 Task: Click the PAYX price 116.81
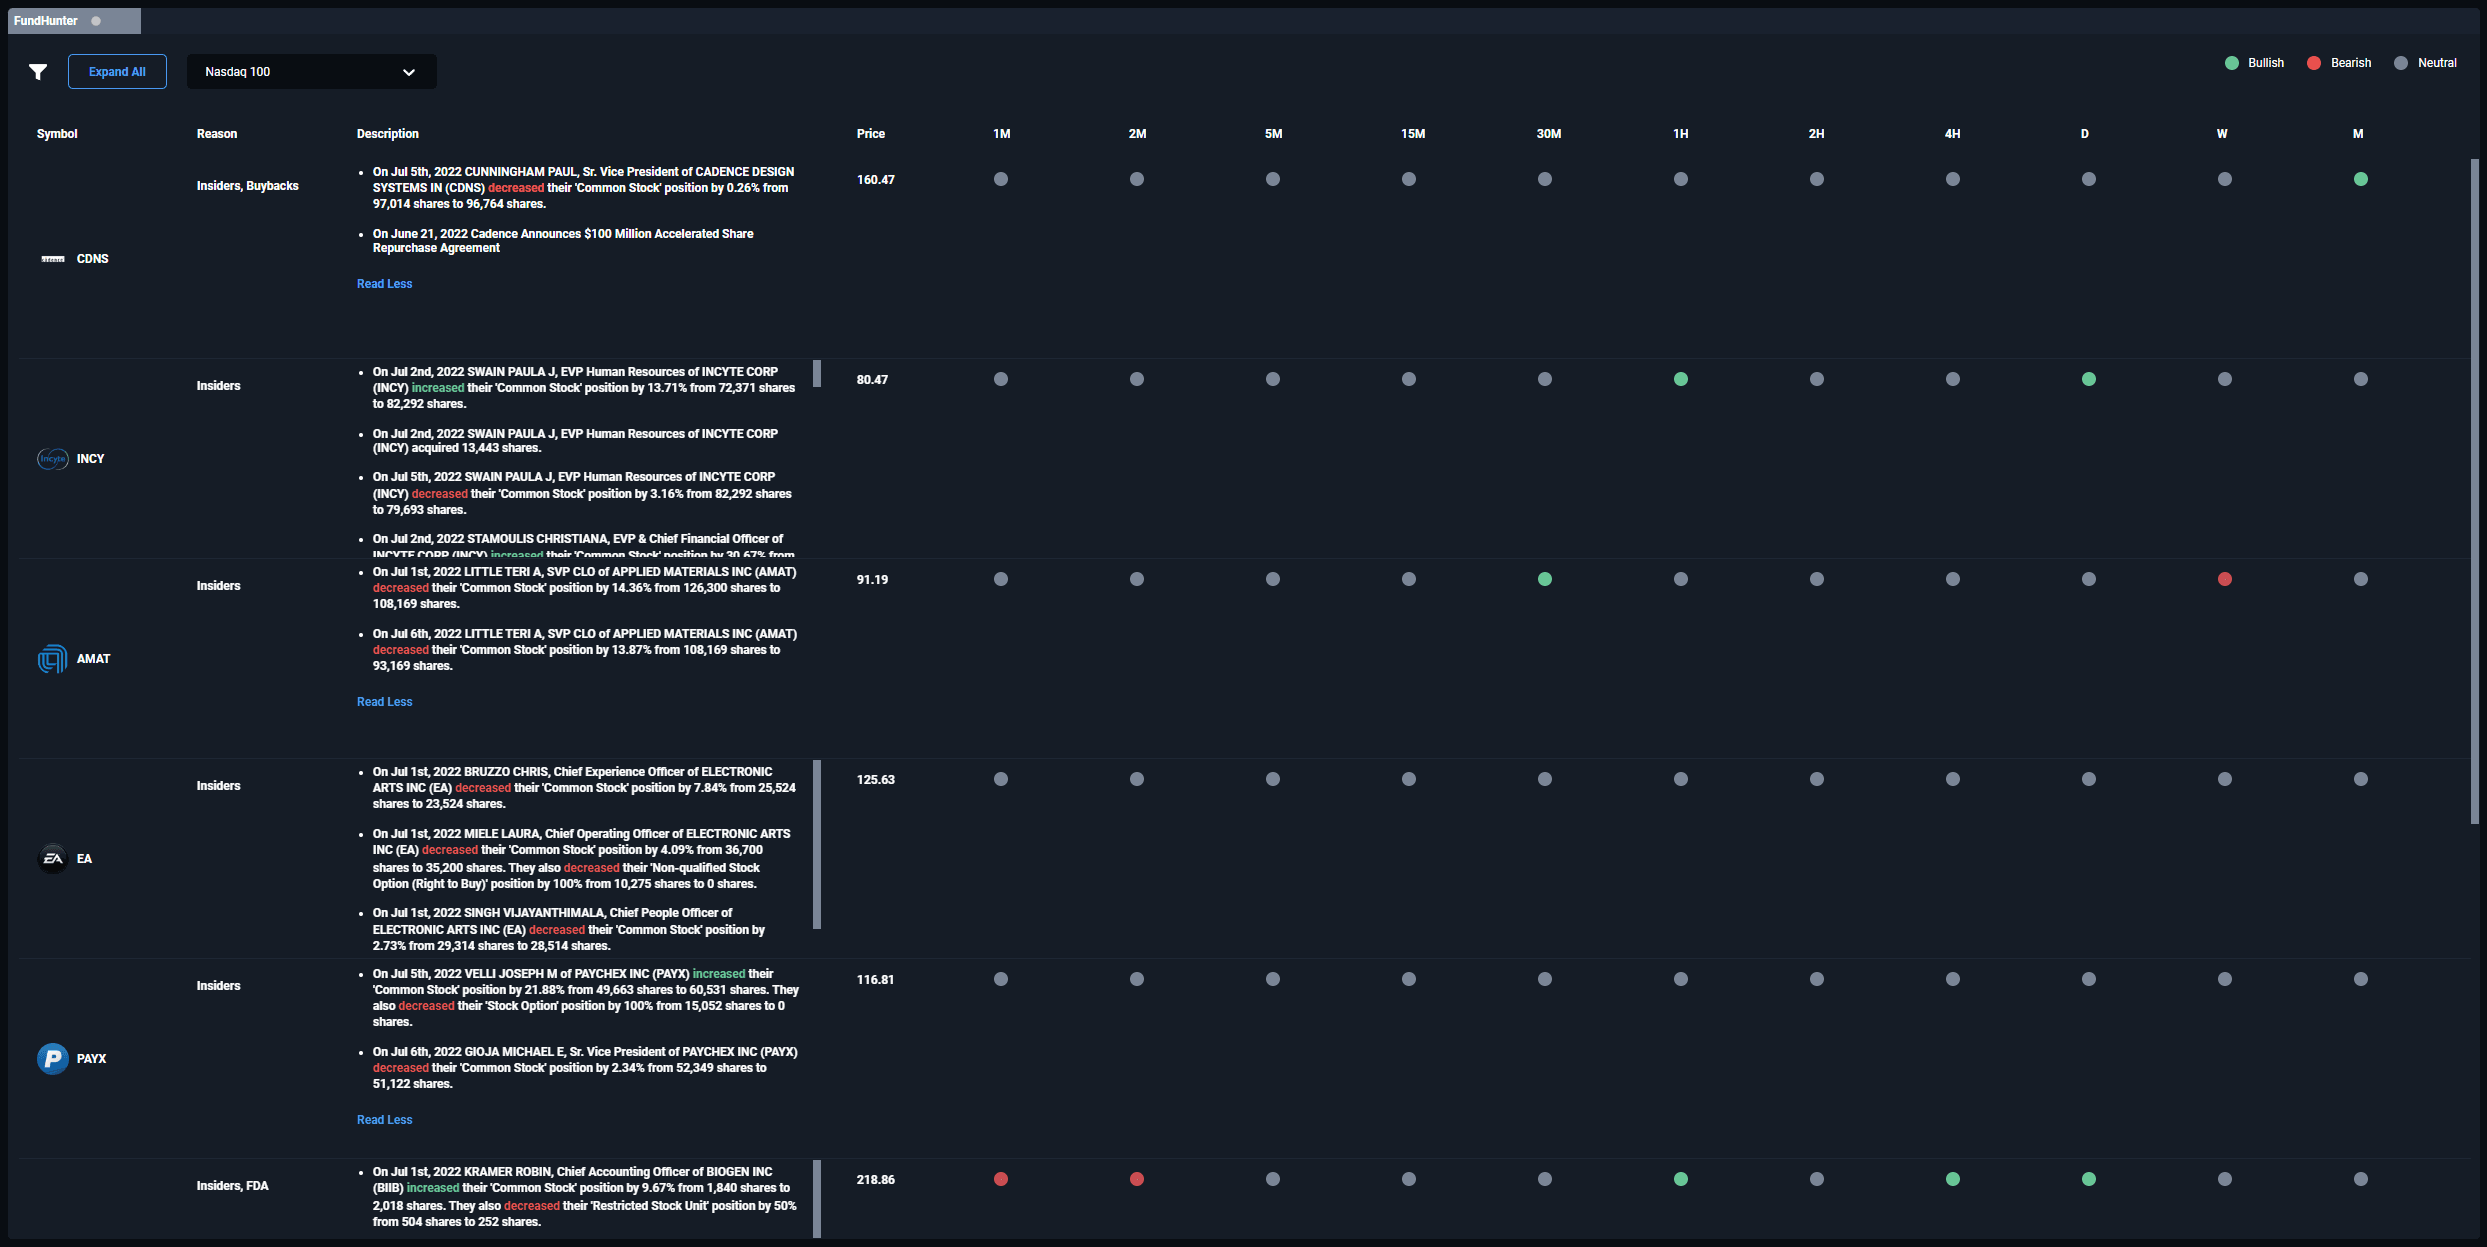click(875, 980)
